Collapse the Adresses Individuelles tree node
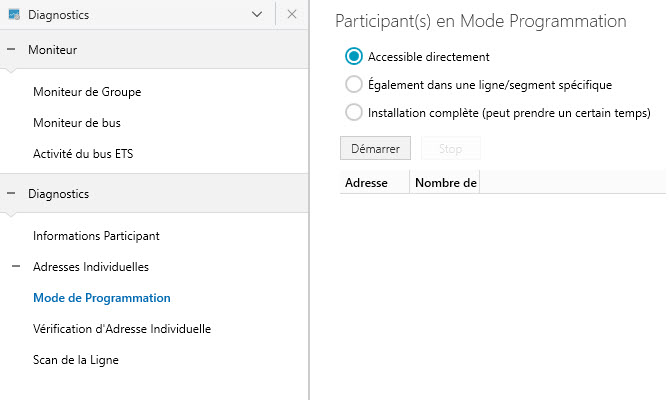Viewport: 670px width, 400px height. pyautogui.click(x=16, y=267)
